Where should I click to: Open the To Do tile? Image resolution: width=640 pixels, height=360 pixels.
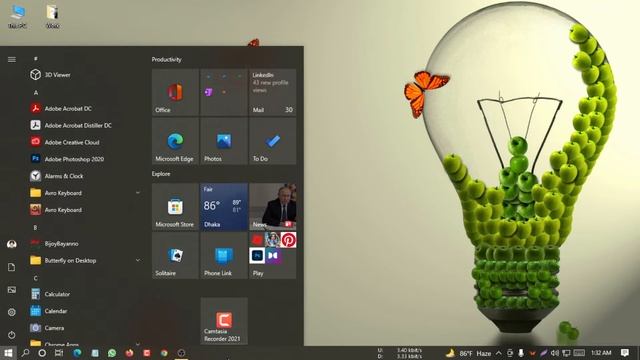(x=273, y=141)
